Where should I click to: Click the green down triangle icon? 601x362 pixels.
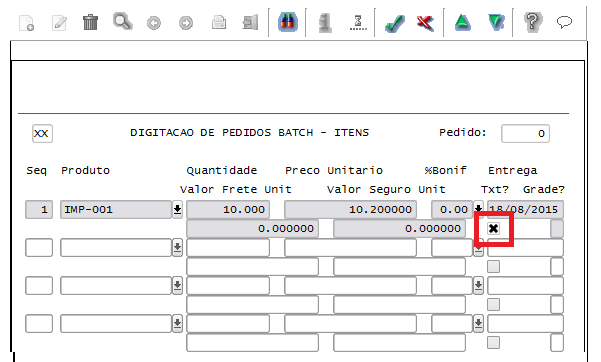(496, 23)
